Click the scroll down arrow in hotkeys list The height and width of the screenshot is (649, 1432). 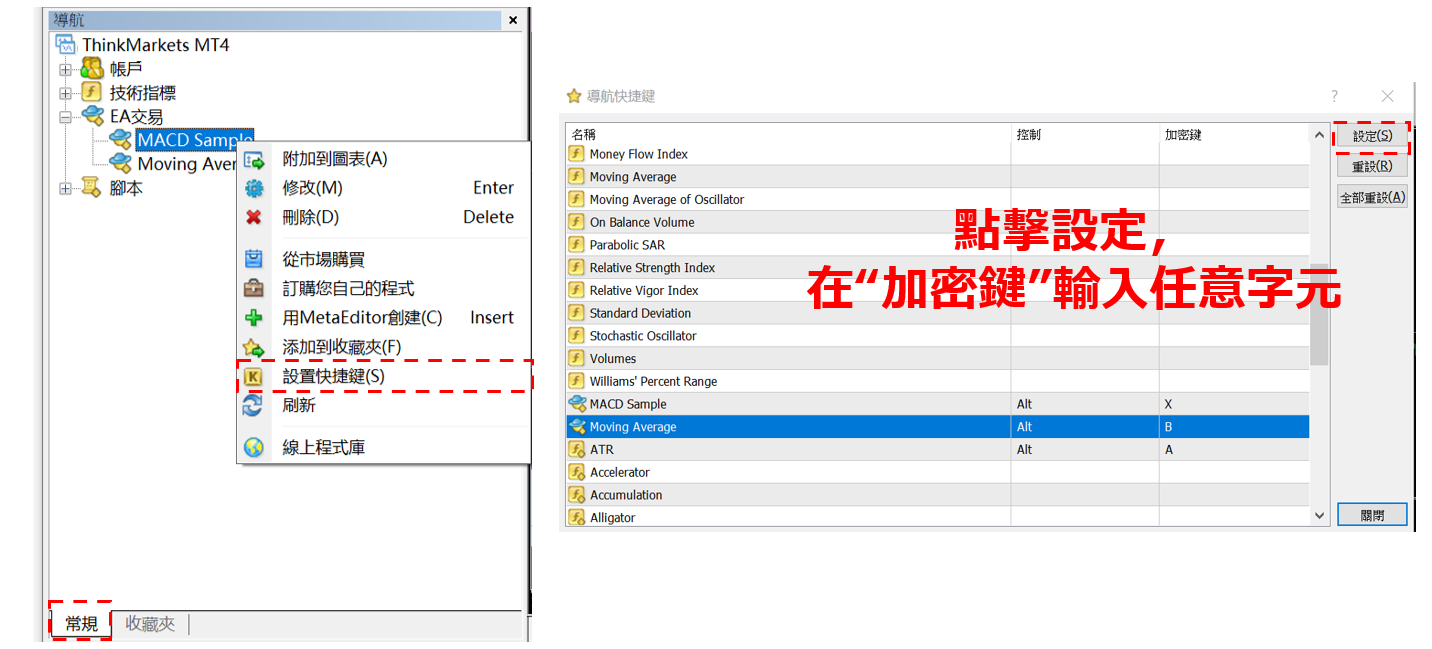pos(1319,515)
